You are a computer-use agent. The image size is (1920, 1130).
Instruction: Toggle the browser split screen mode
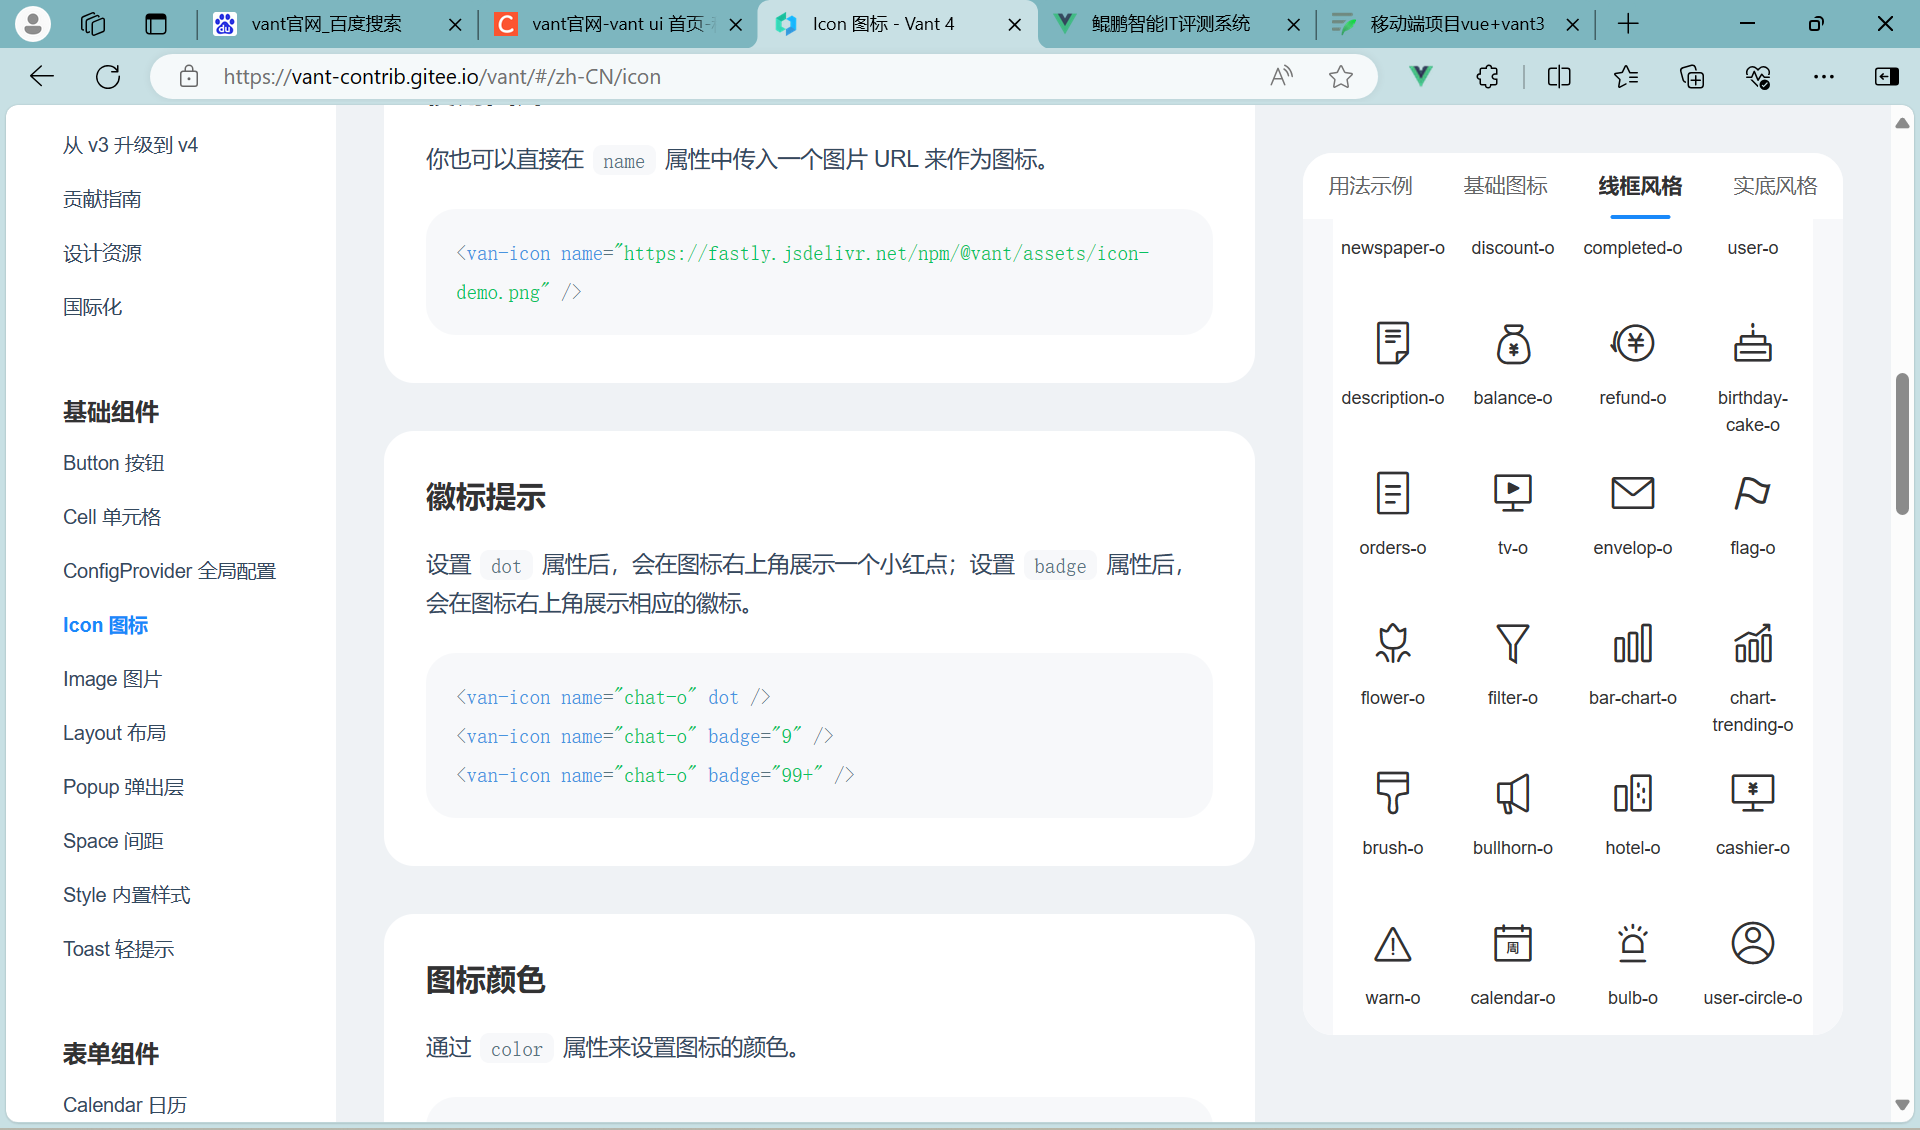tap(1559, 76)
